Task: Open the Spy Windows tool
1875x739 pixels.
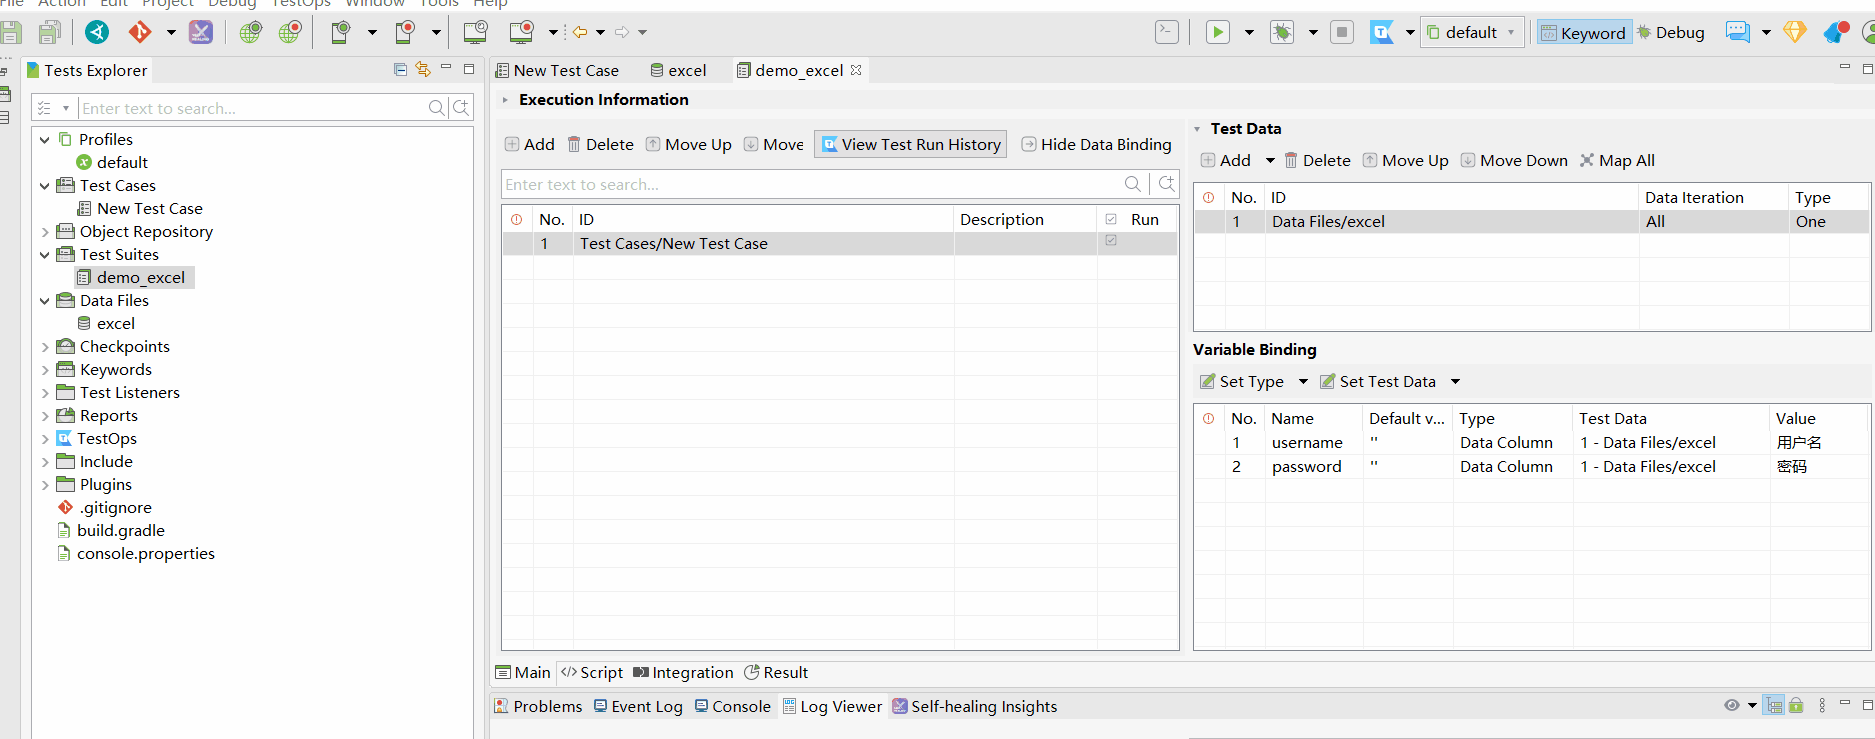Action: [x=476, y=32]
